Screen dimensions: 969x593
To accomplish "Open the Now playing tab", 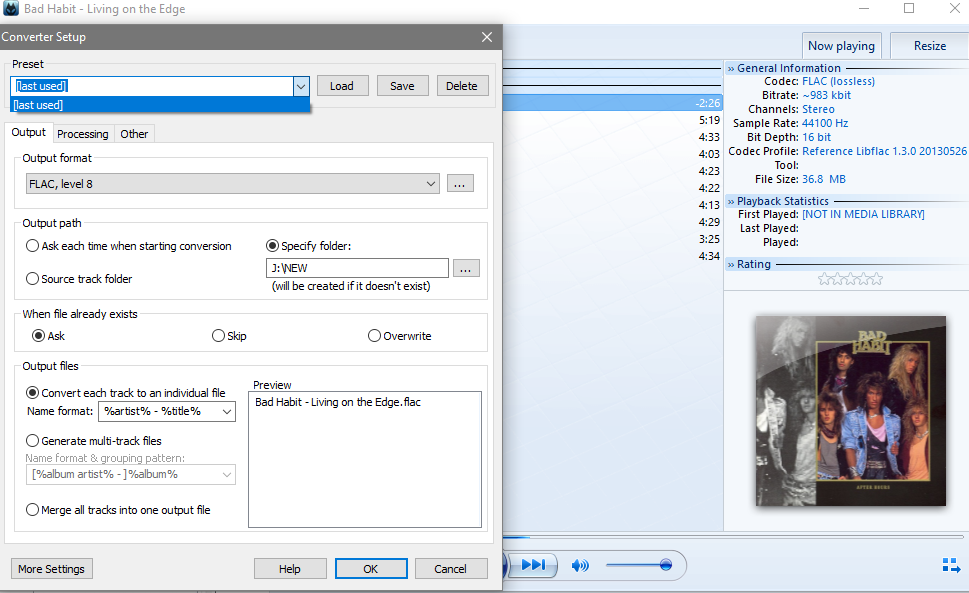I will 841,46.
